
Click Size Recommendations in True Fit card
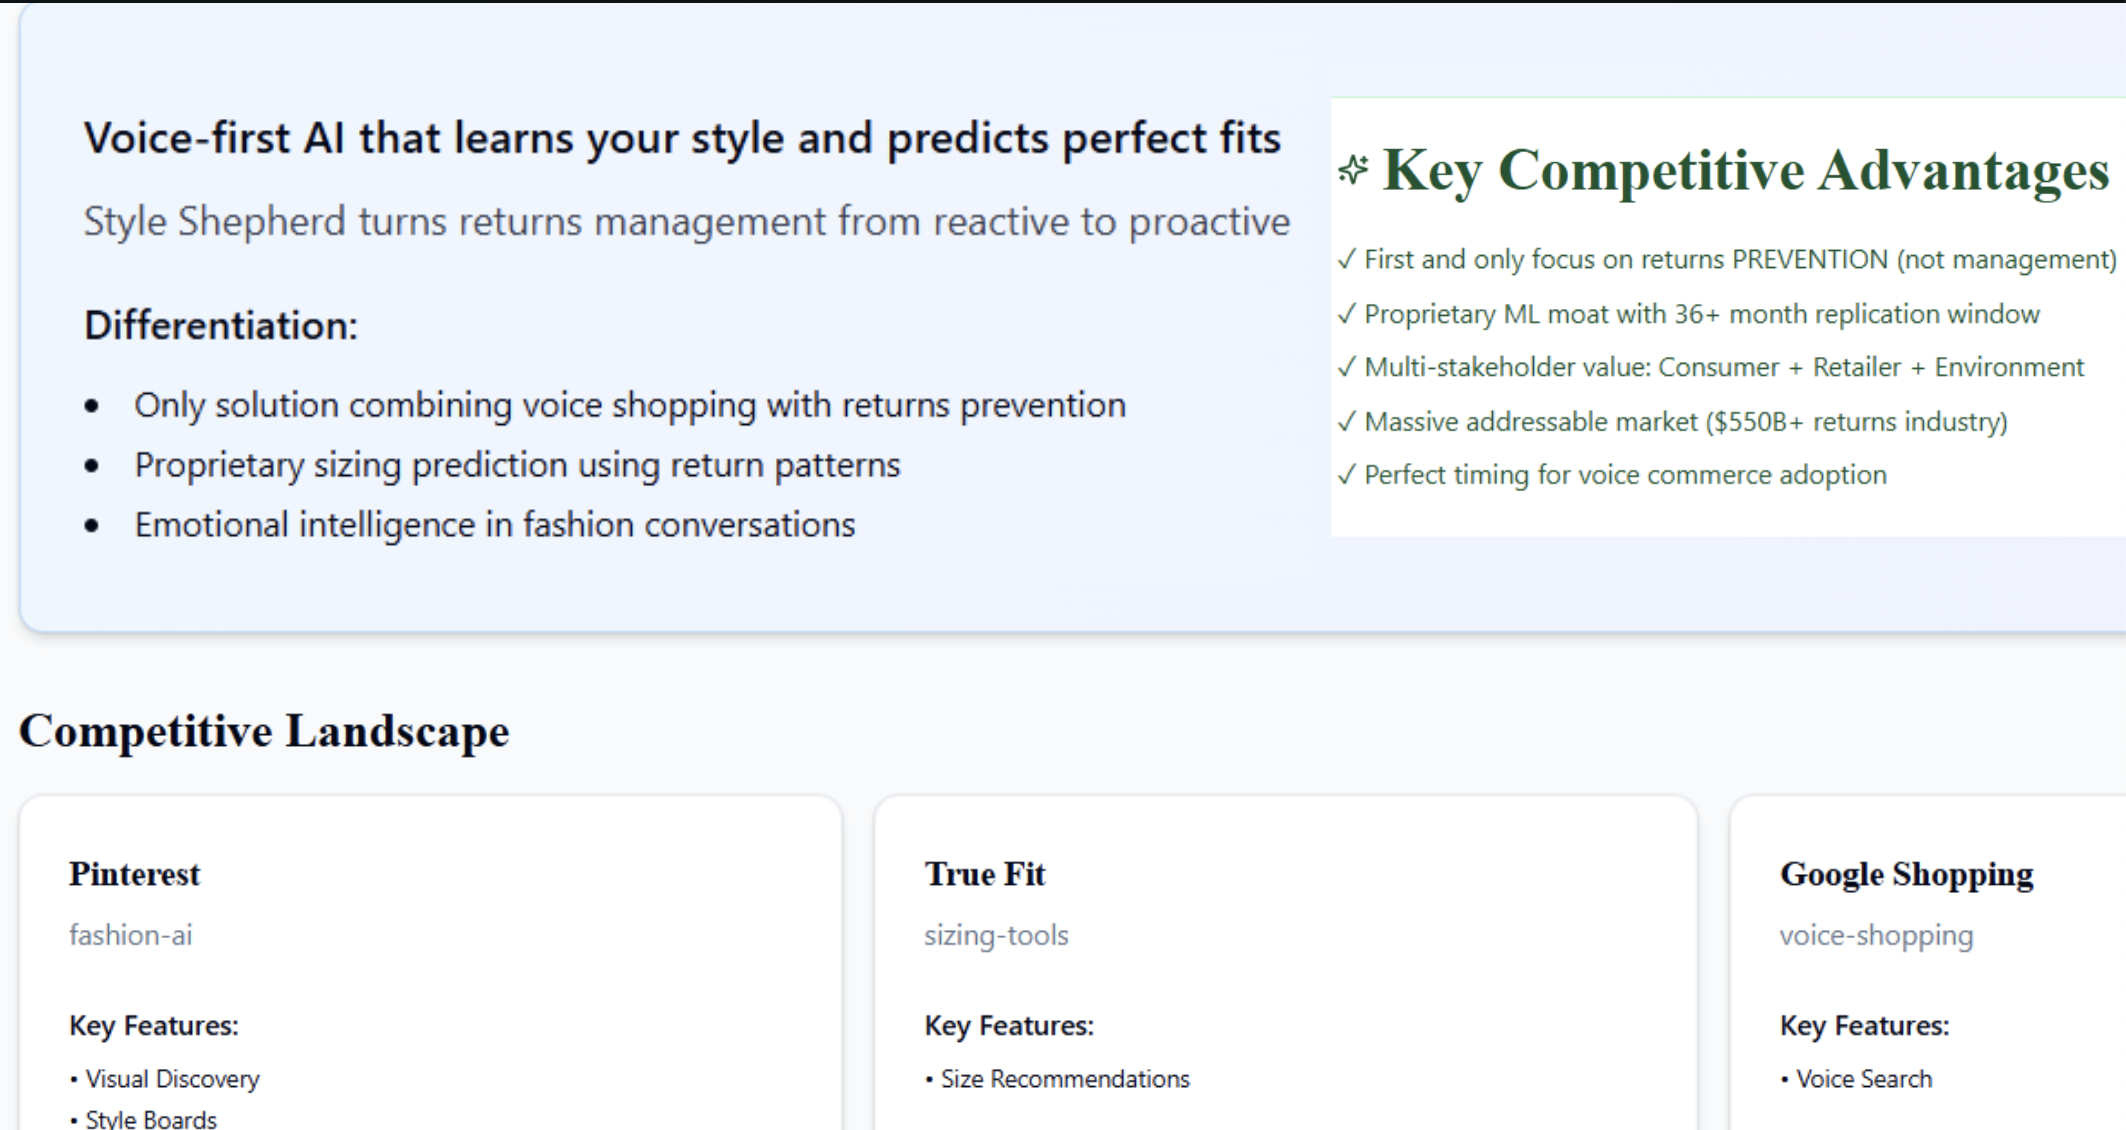(x=1065, y=1079)
